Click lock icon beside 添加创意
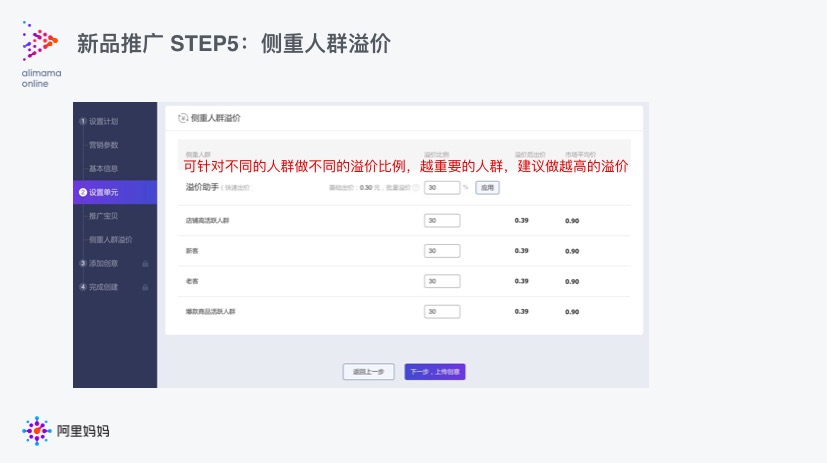The width and height of the screenshot is (827, 463). [x=145, y=264]
